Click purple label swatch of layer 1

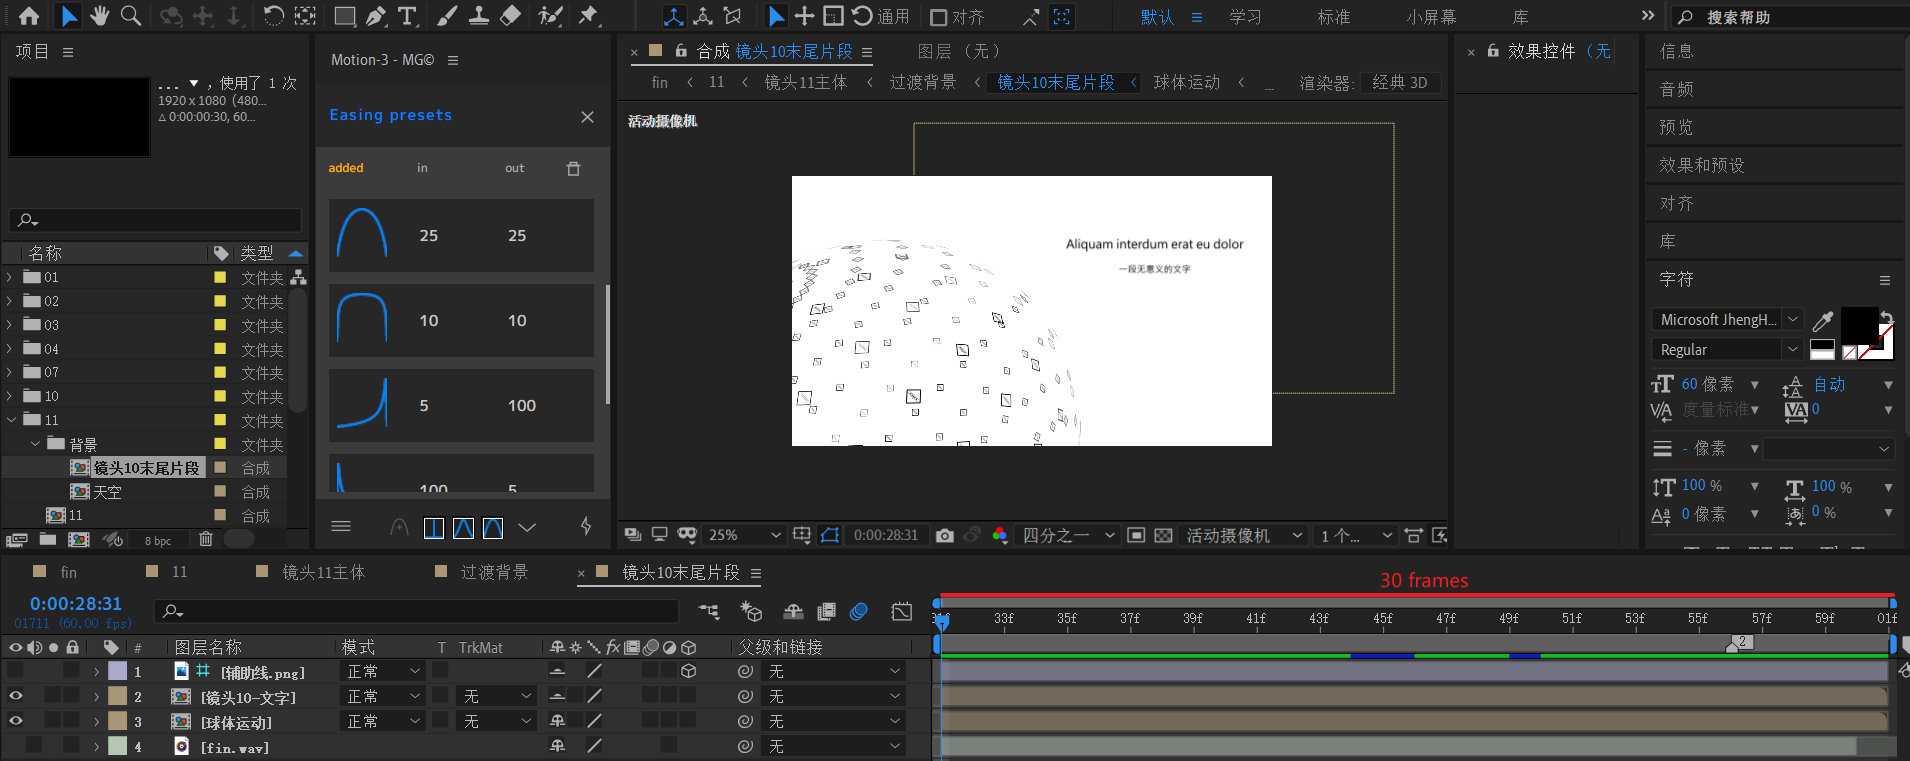[118, 671]
